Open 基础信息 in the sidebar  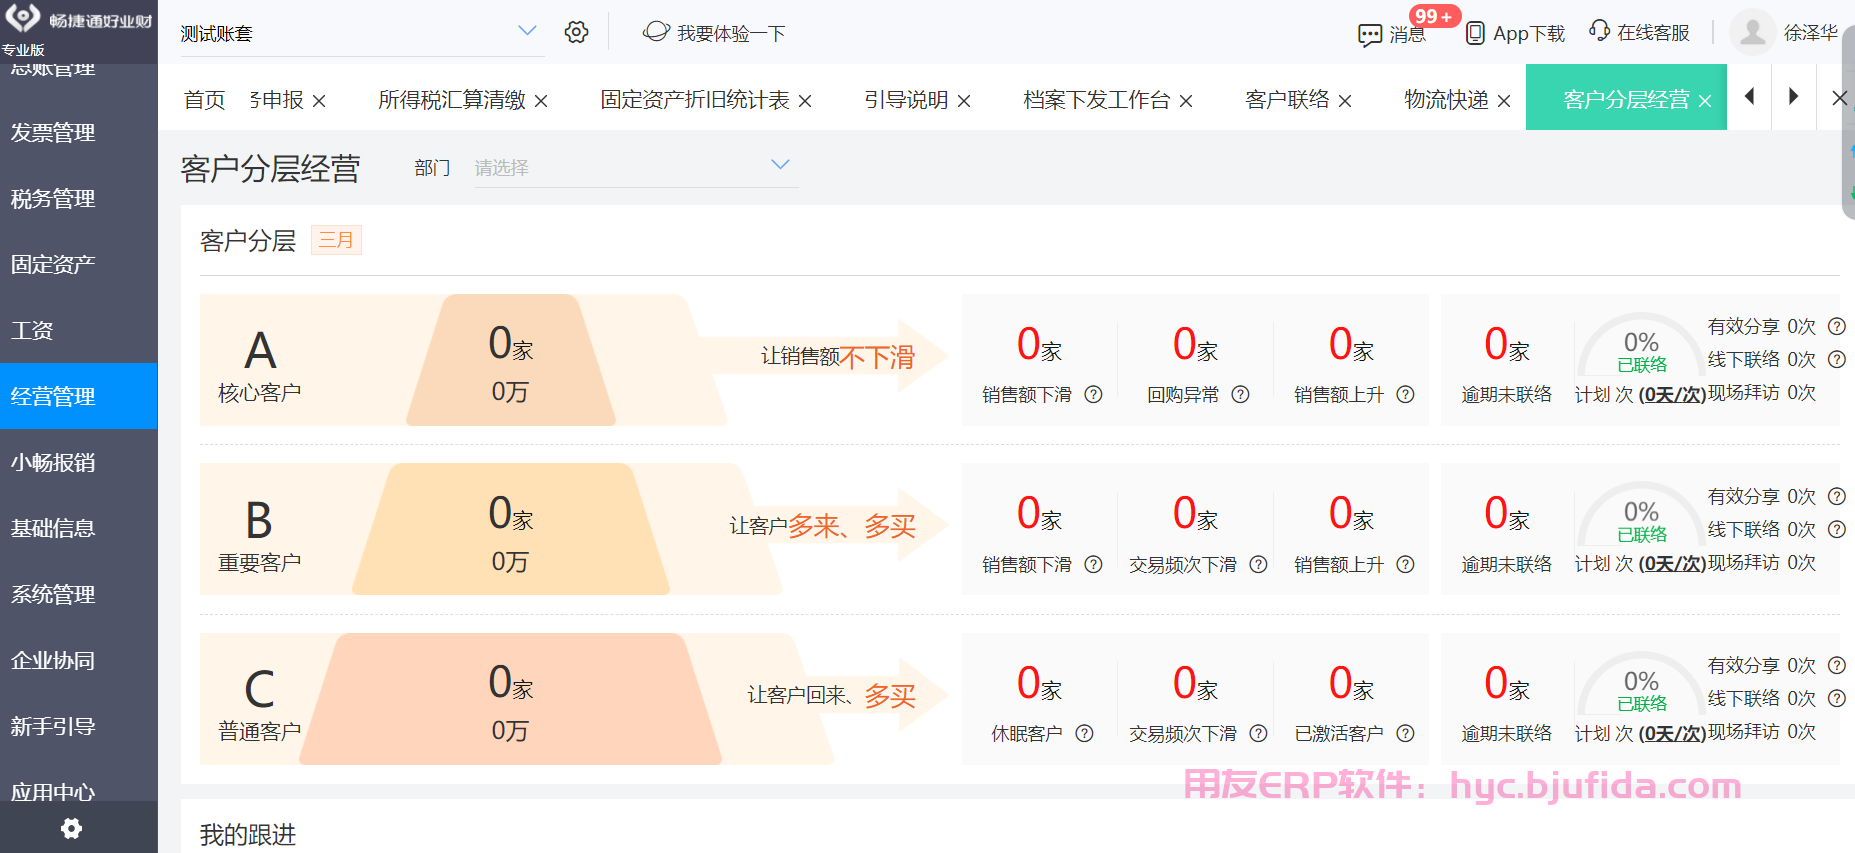click(79, 528)
